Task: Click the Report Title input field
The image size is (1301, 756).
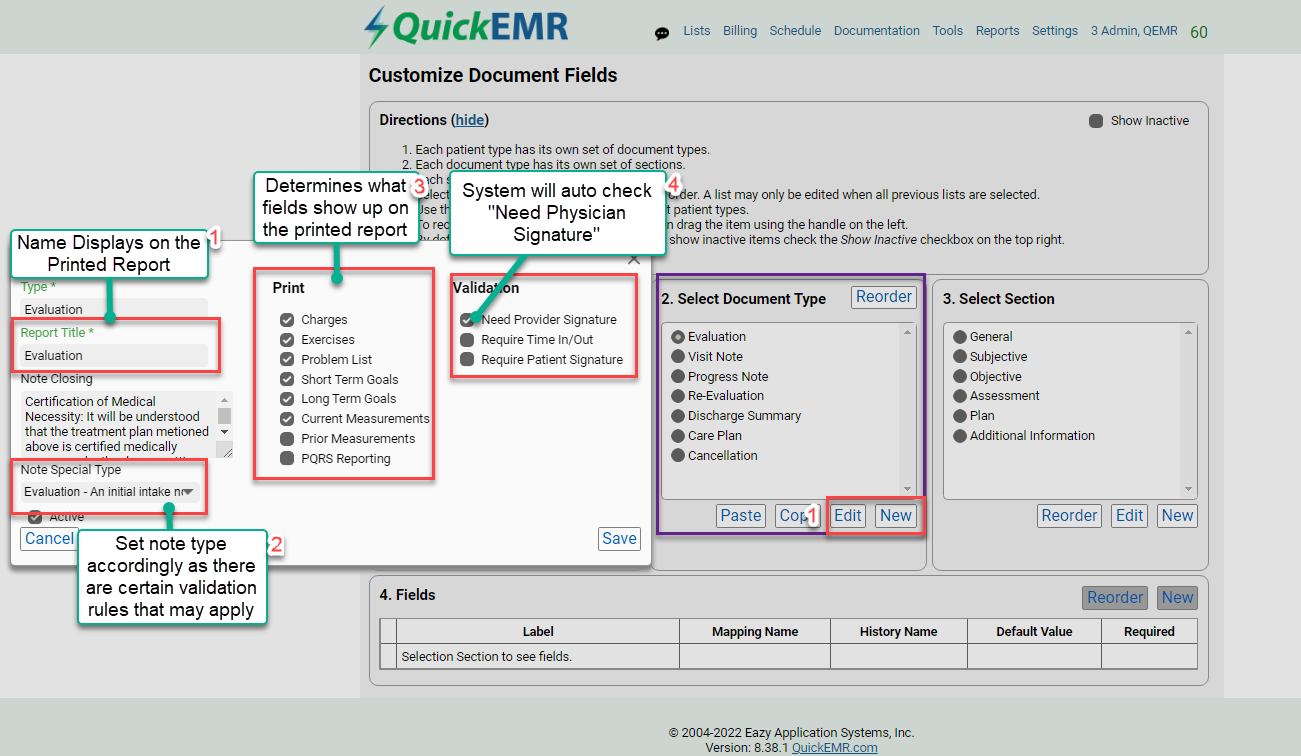Action: [x=114, y=355]
